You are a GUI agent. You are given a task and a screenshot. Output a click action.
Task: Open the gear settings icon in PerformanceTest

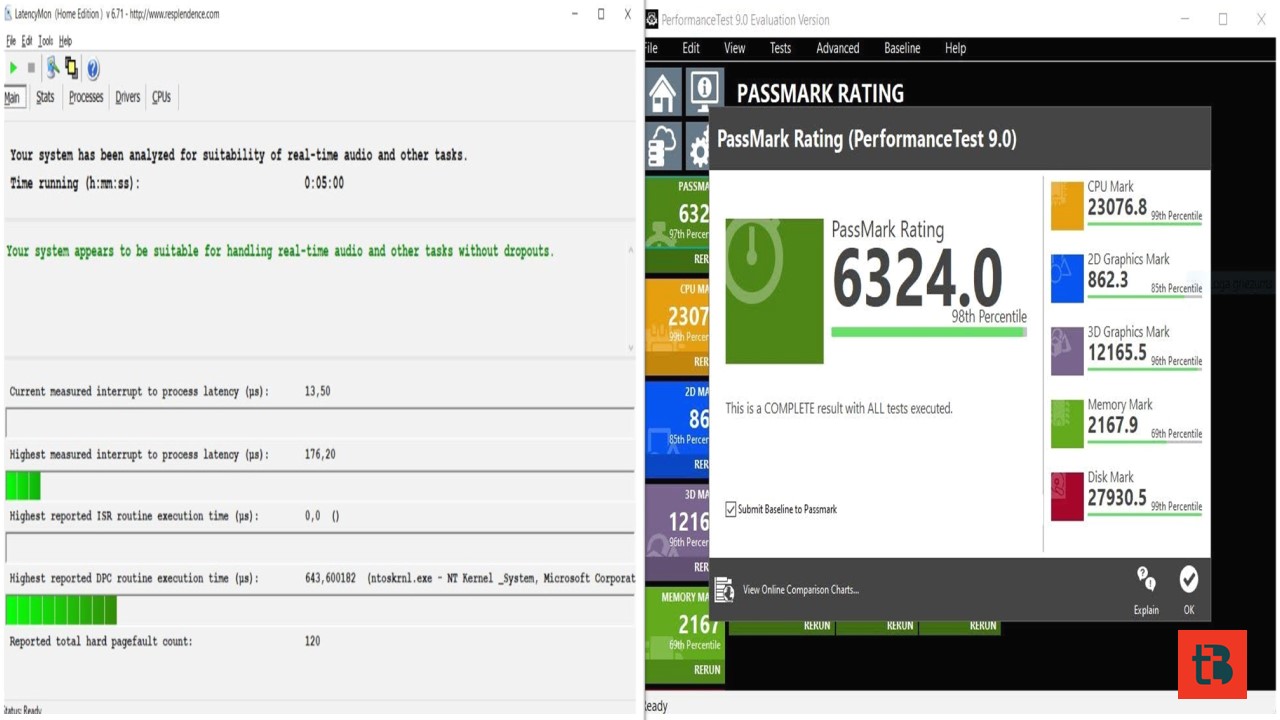pos(698,147)
